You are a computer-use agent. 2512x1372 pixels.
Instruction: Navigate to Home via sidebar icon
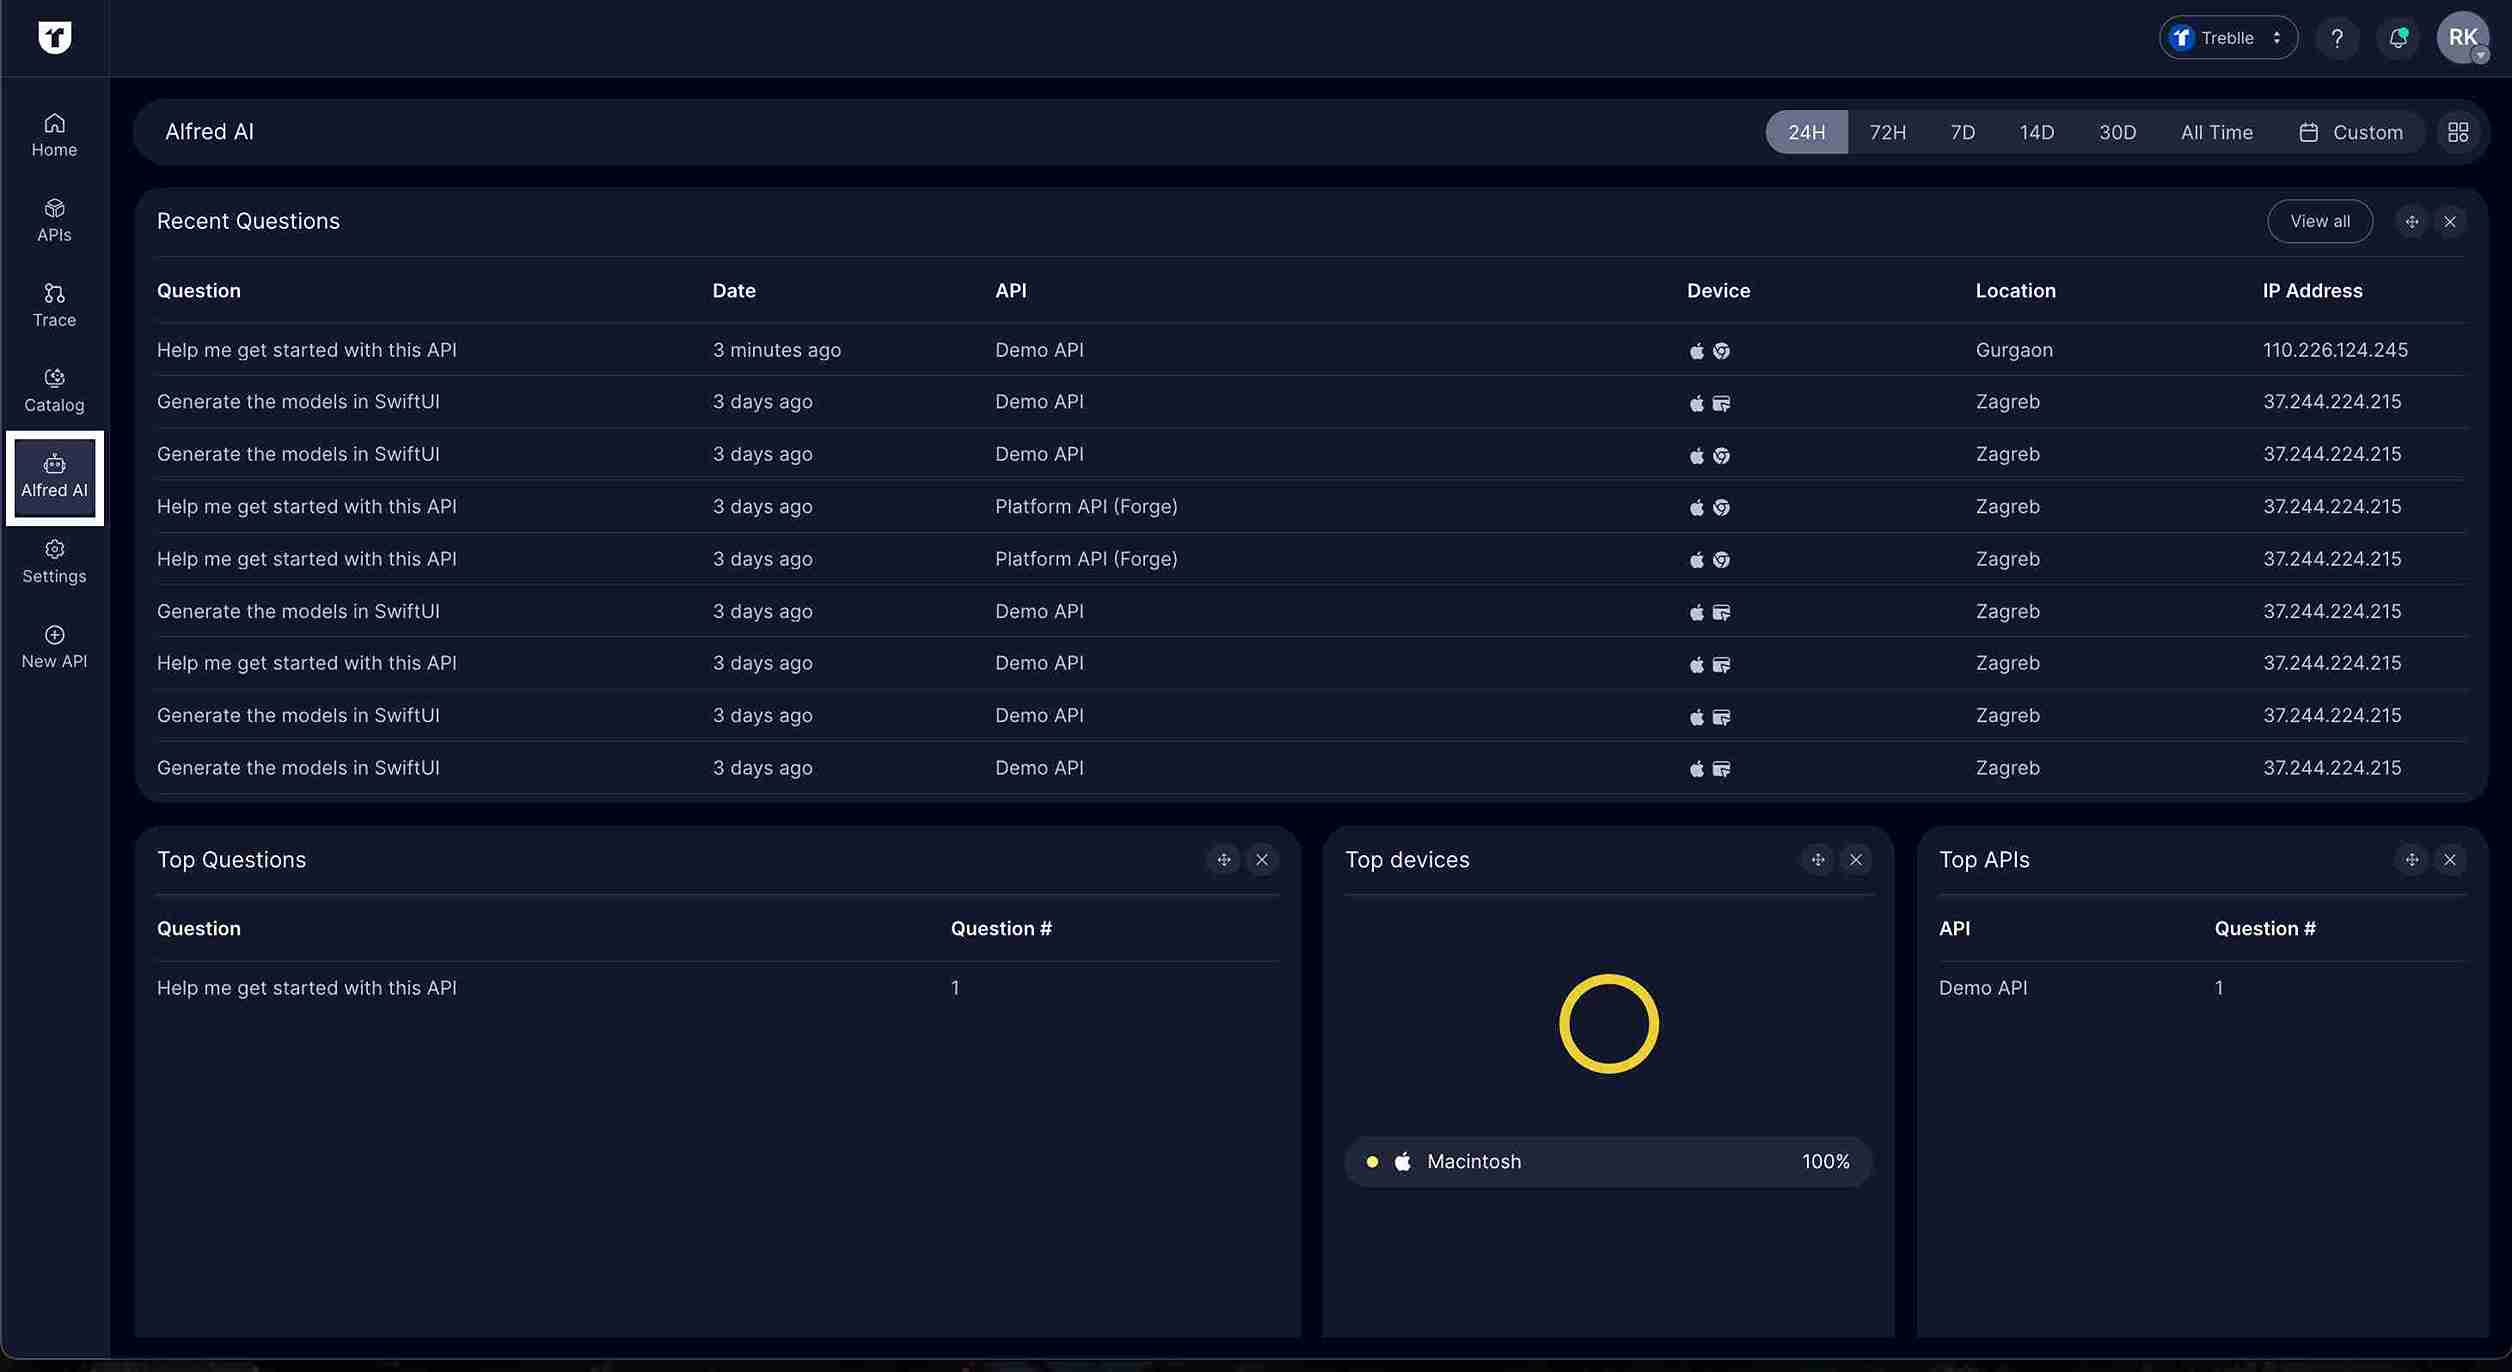pos(54,133)
